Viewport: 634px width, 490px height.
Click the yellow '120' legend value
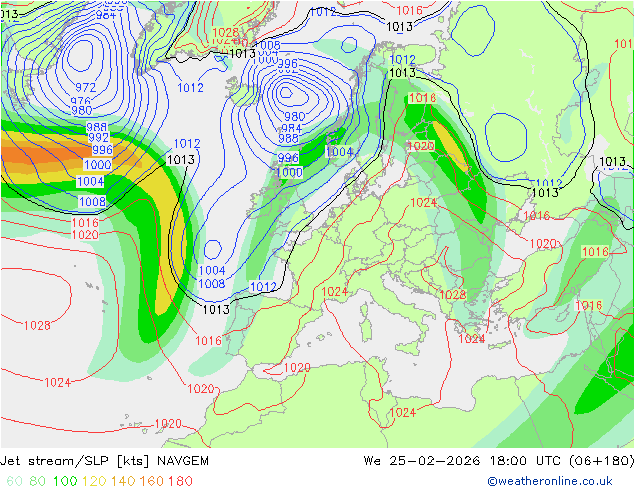click(94, 481)
